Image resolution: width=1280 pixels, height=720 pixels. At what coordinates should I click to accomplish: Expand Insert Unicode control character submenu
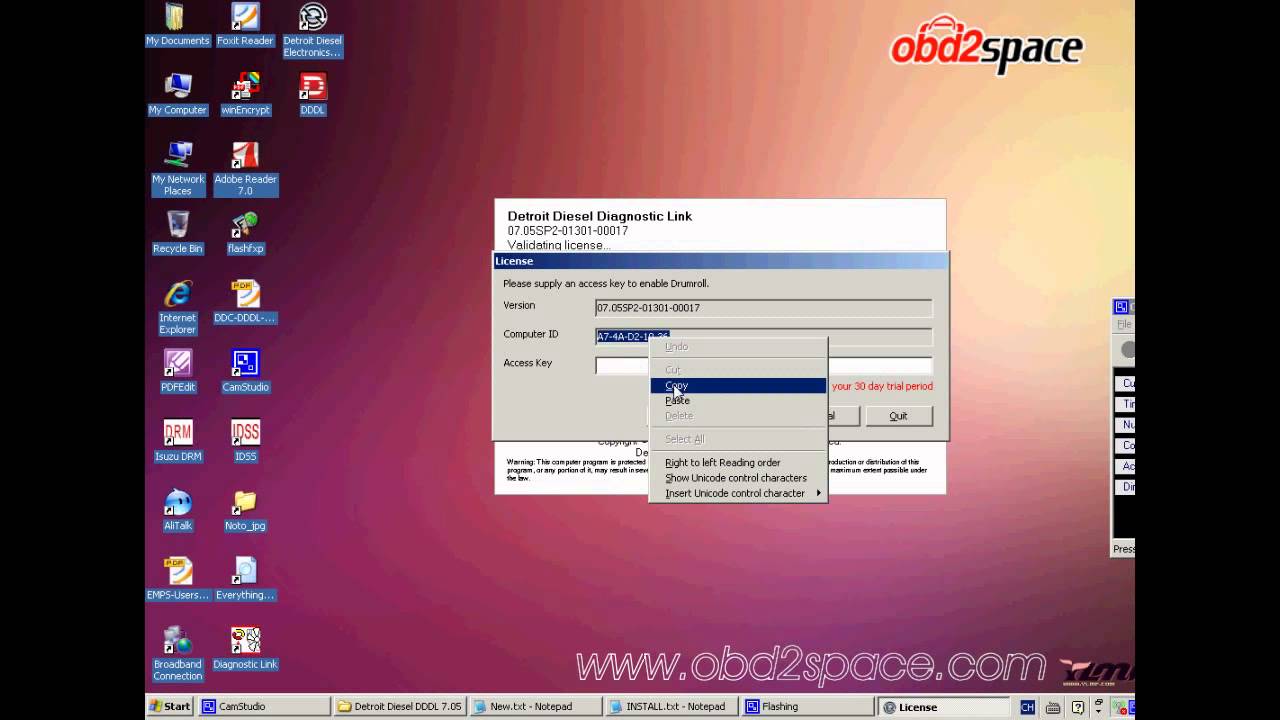tap(738, 493)
